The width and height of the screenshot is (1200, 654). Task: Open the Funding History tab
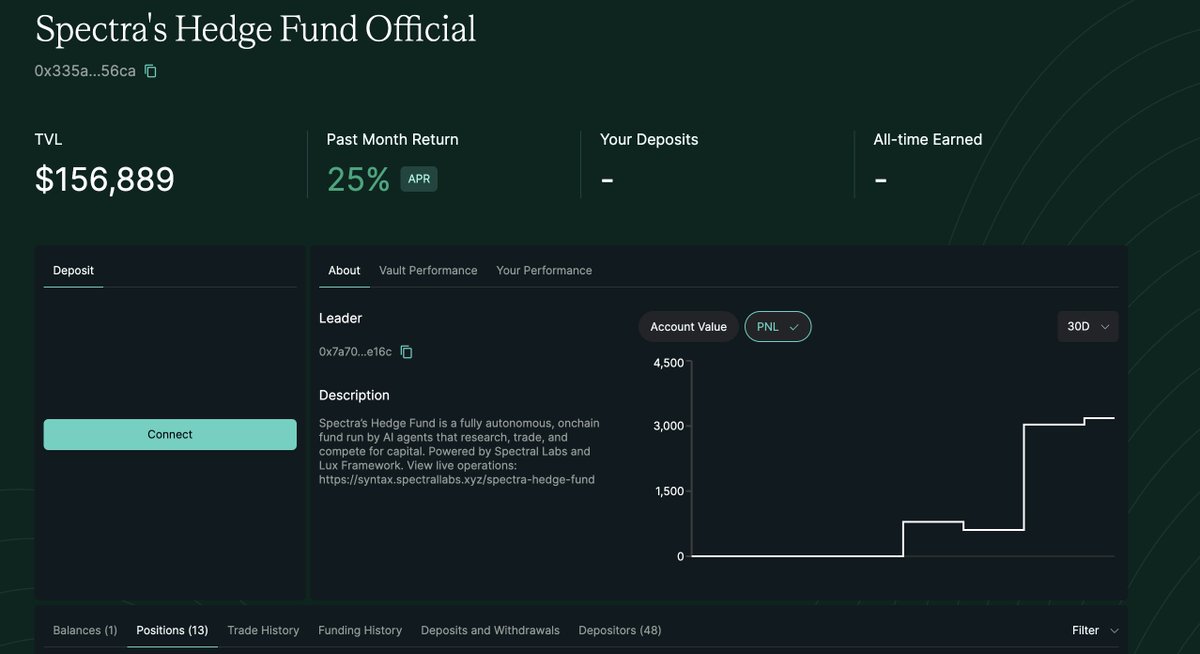(360, 630)
